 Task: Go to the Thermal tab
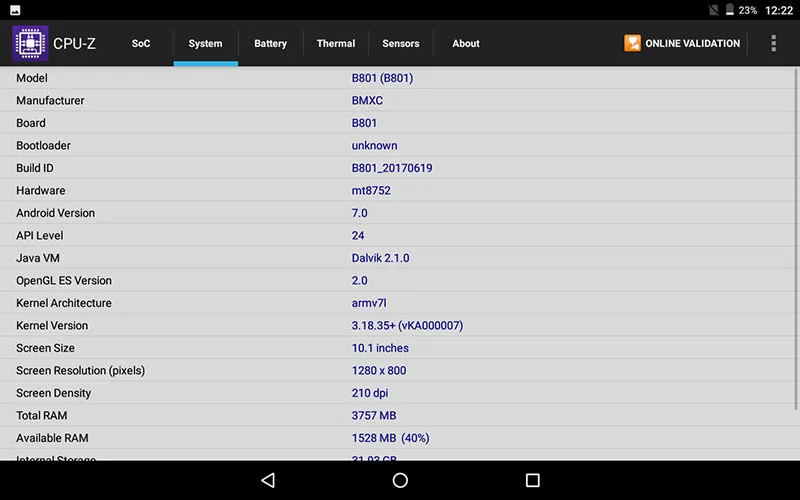coord(336,43)
